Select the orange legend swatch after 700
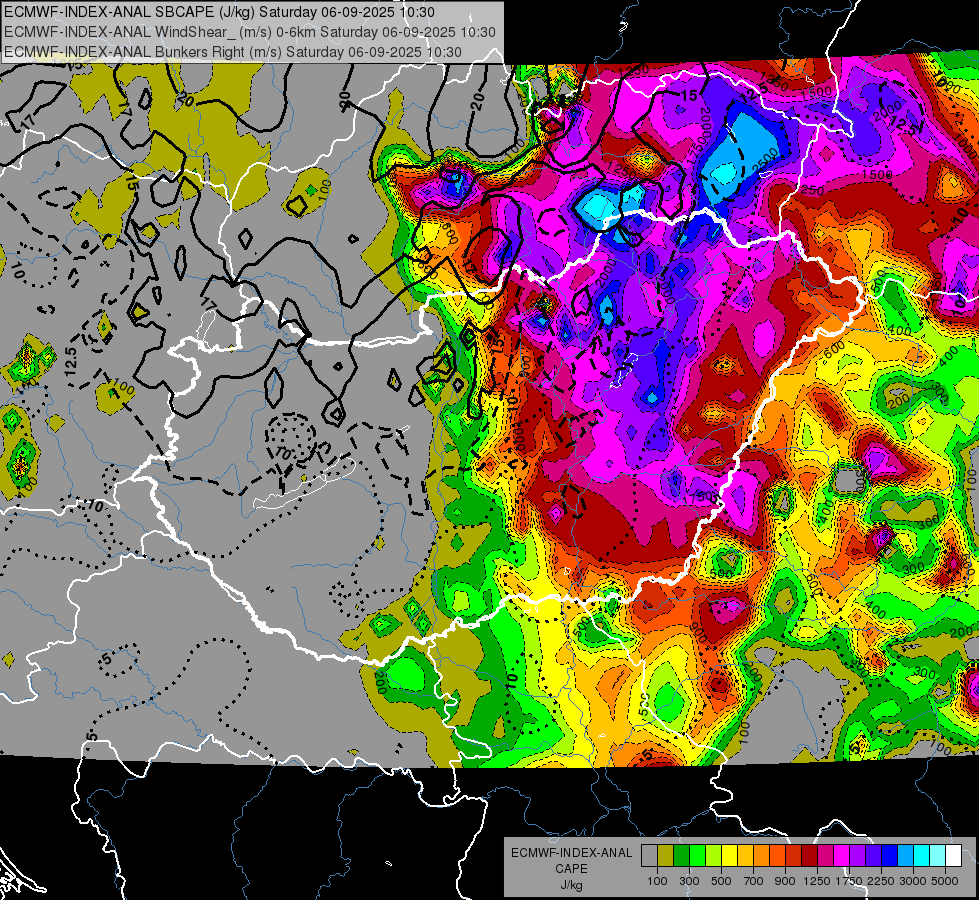The image size is (979, 900). [761, 856]
